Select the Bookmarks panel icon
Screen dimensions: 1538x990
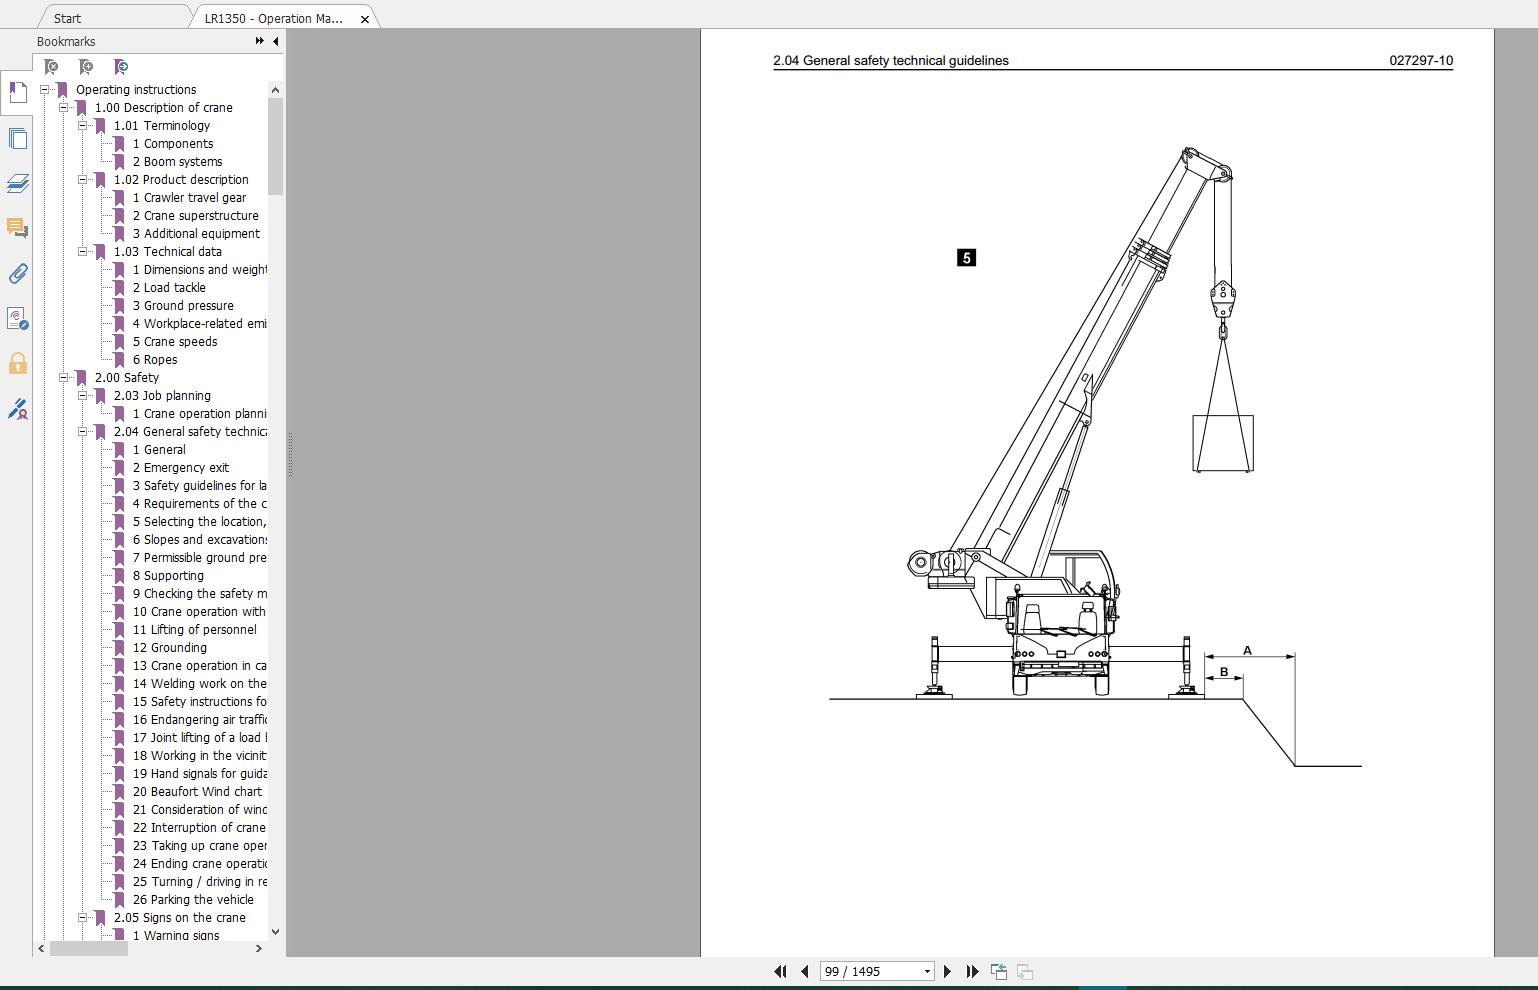click(17, 92)
